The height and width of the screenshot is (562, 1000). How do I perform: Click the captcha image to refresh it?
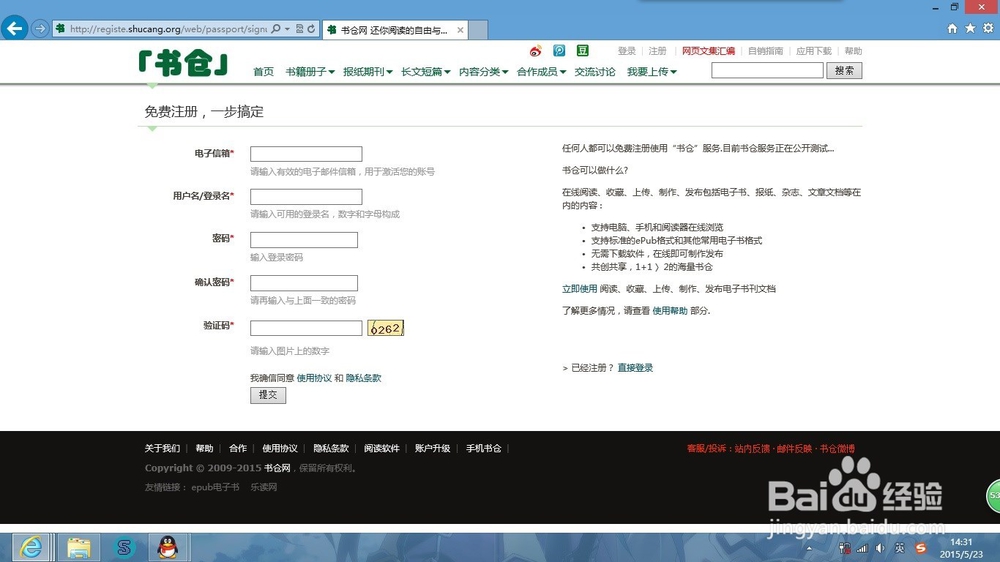[x=385, y=328]
